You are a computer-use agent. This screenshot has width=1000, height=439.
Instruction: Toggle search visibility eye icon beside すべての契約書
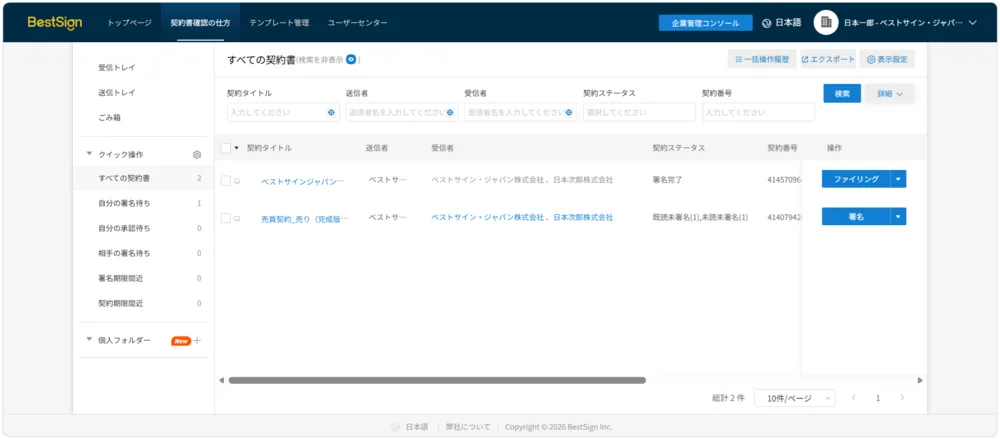pyautogui.click(x=351, y=59)
